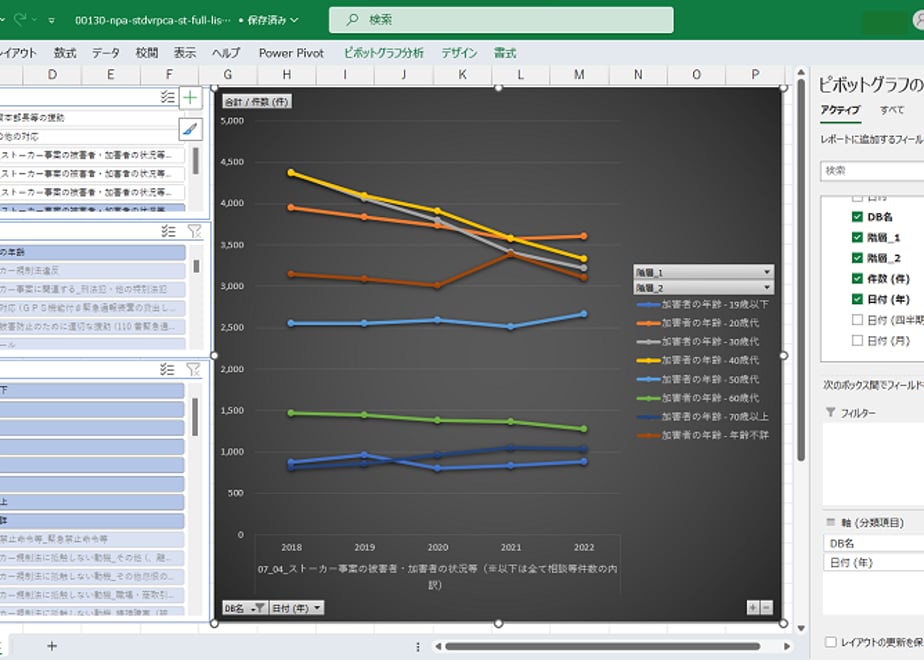The height and width of the screenshot is (660, 924).
Task: Uncheck the 階層_1 field checkbox
Action: pos(857,237)
